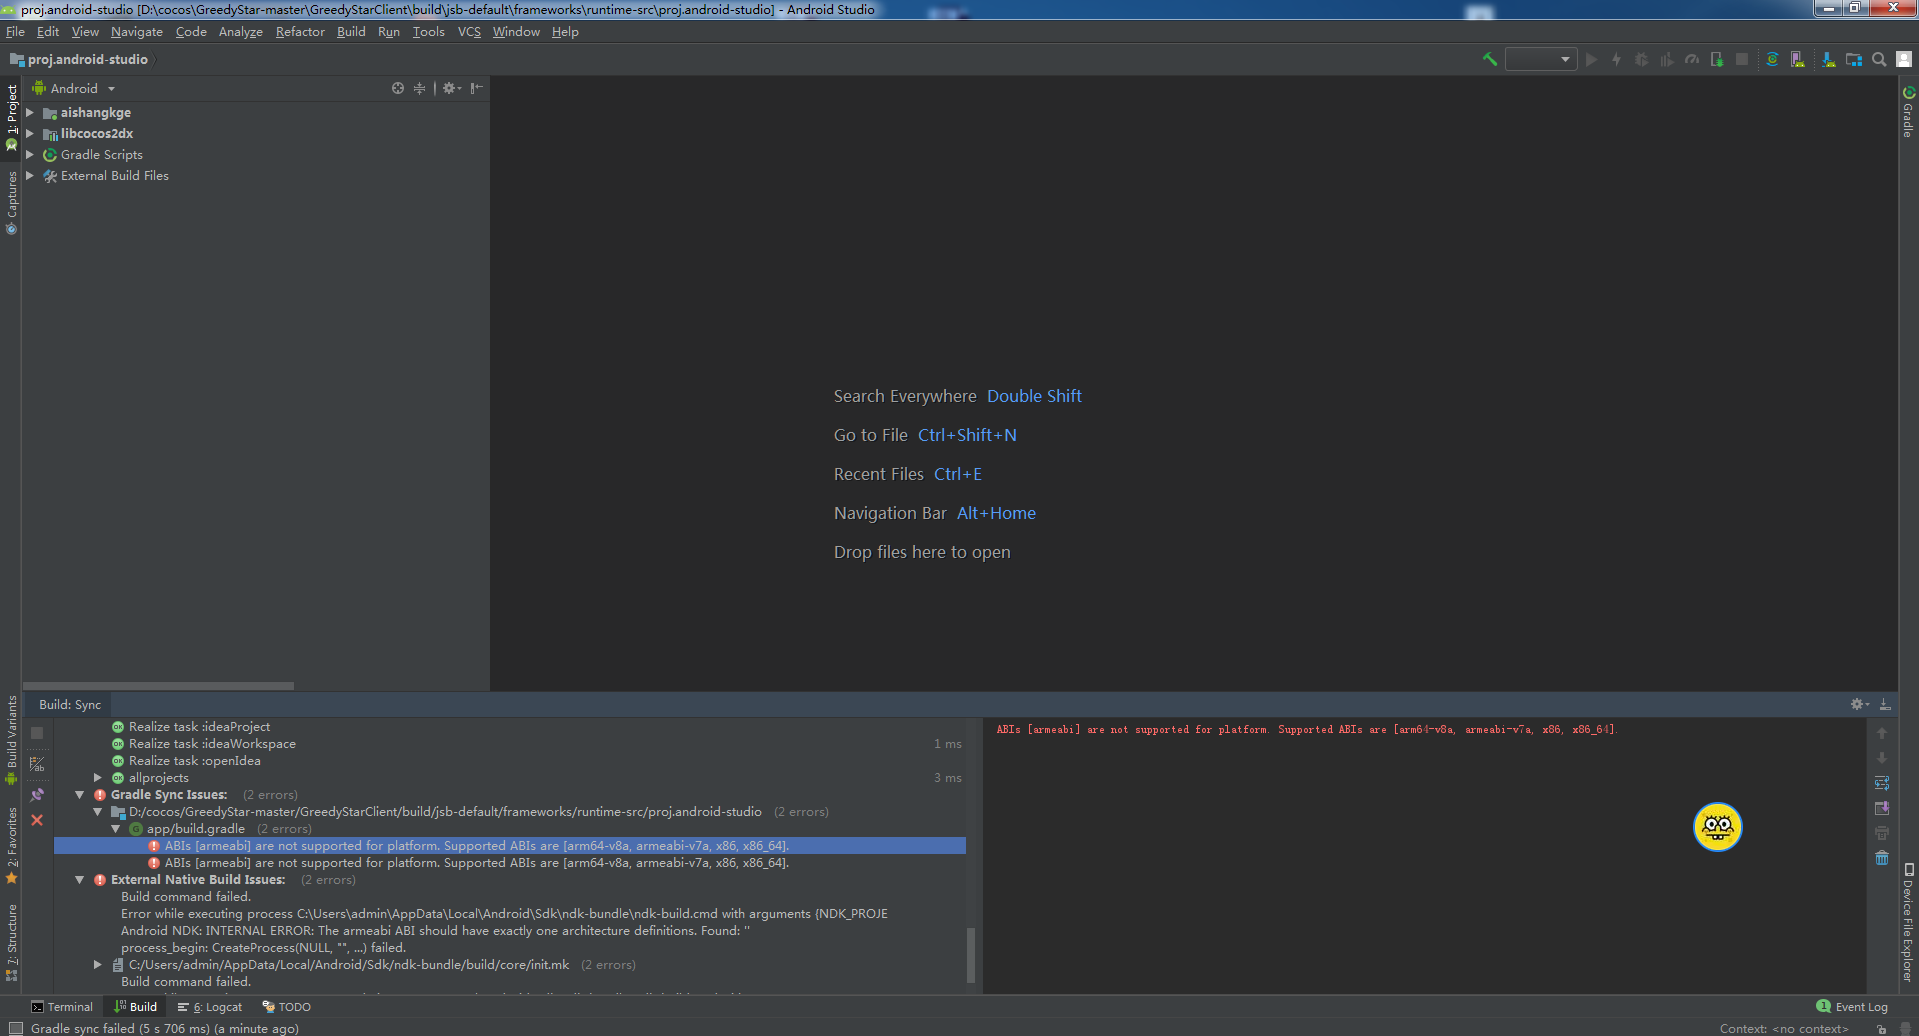The image size is (1919, 1036).
Task: Switch to the Logcat tab
Action: coord(210,1007)
